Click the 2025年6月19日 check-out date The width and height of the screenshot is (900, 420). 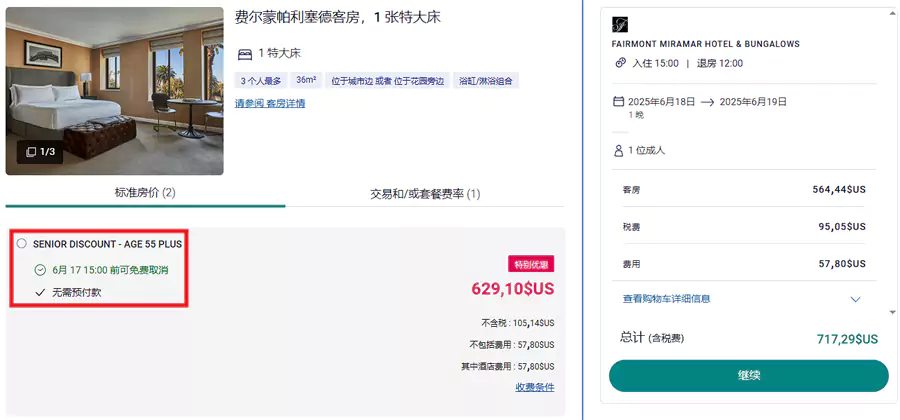pos(753,102)
